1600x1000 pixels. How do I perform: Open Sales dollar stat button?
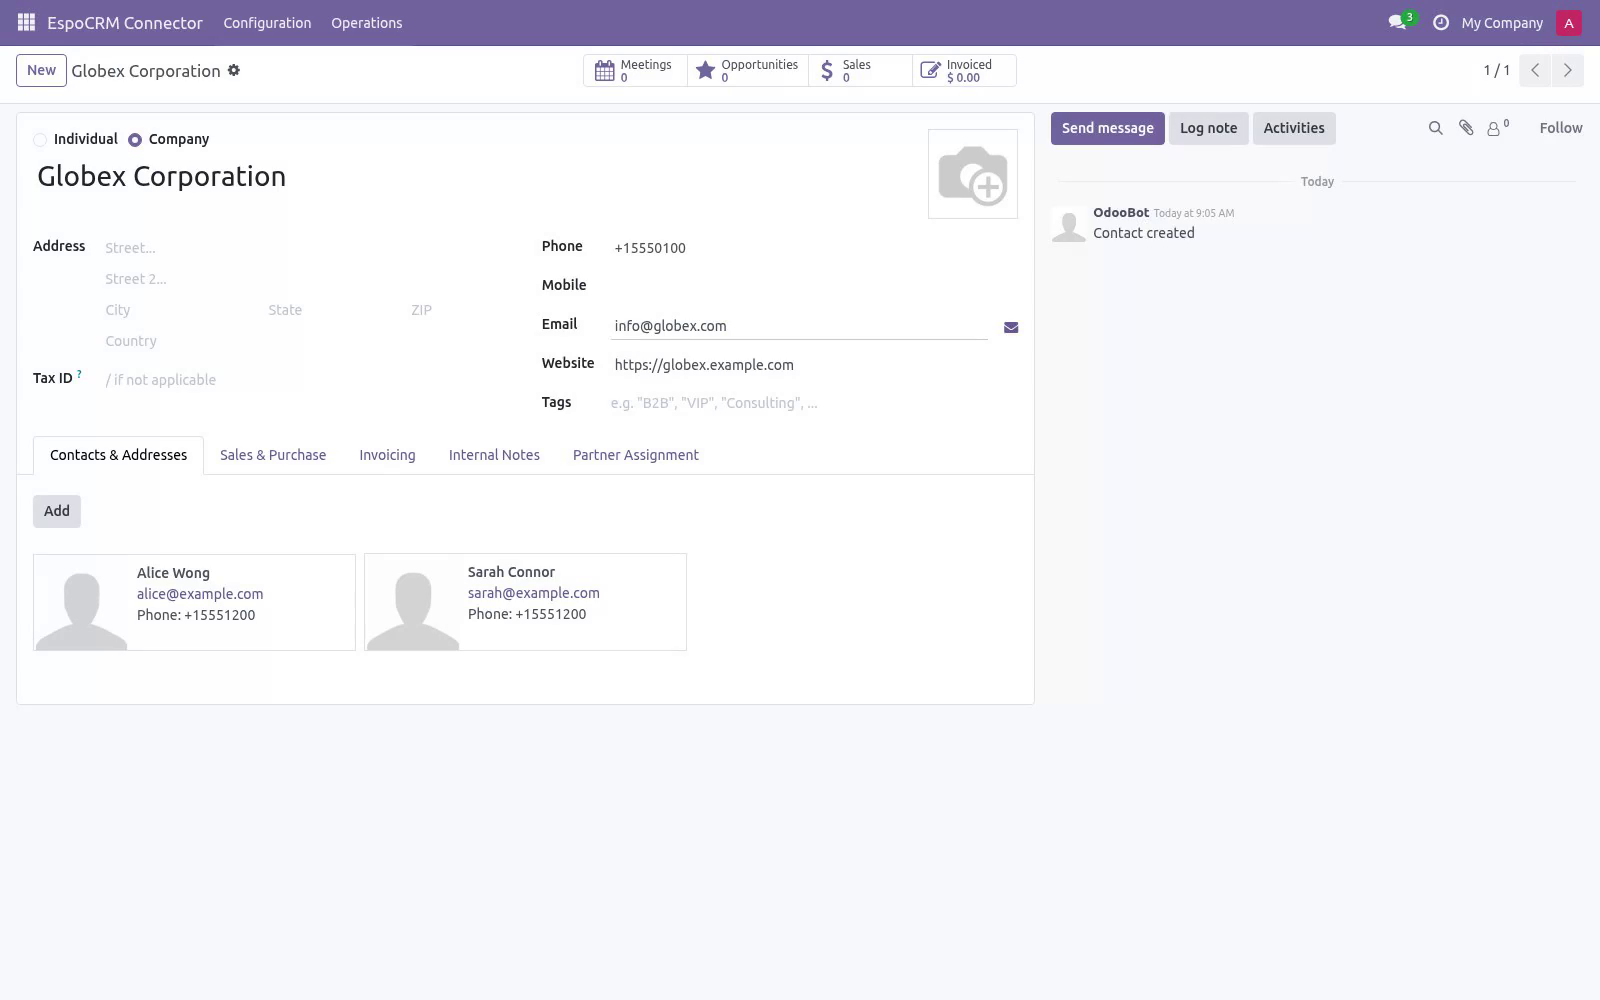860,70
